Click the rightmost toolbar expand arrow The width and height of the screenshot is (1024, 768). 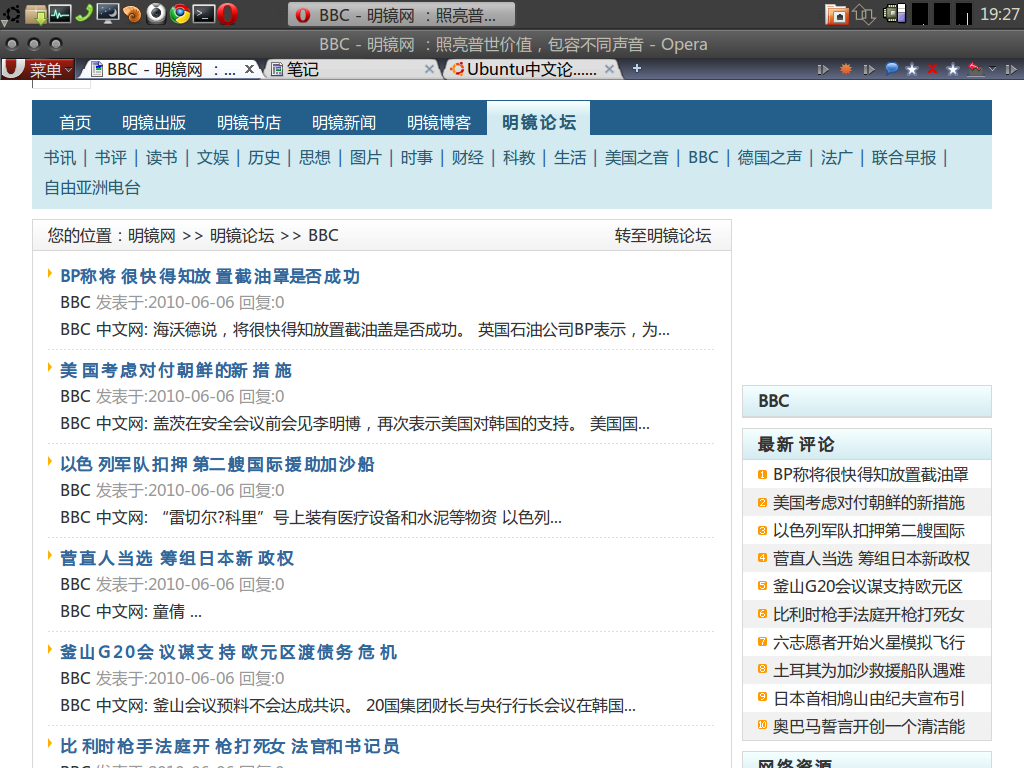[x=1011, y=69]
